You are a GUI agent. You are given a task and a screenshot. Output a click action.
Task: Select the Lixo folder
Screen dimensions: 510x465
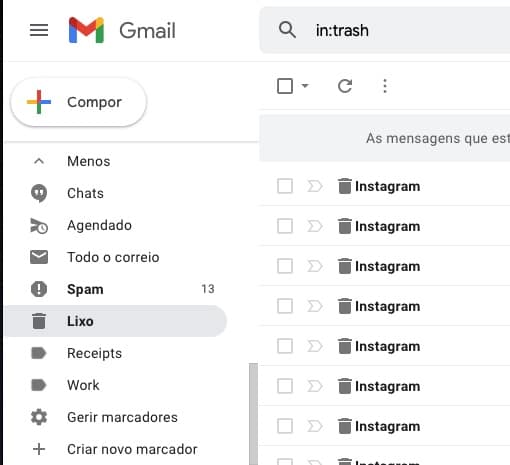click(115, 321)
